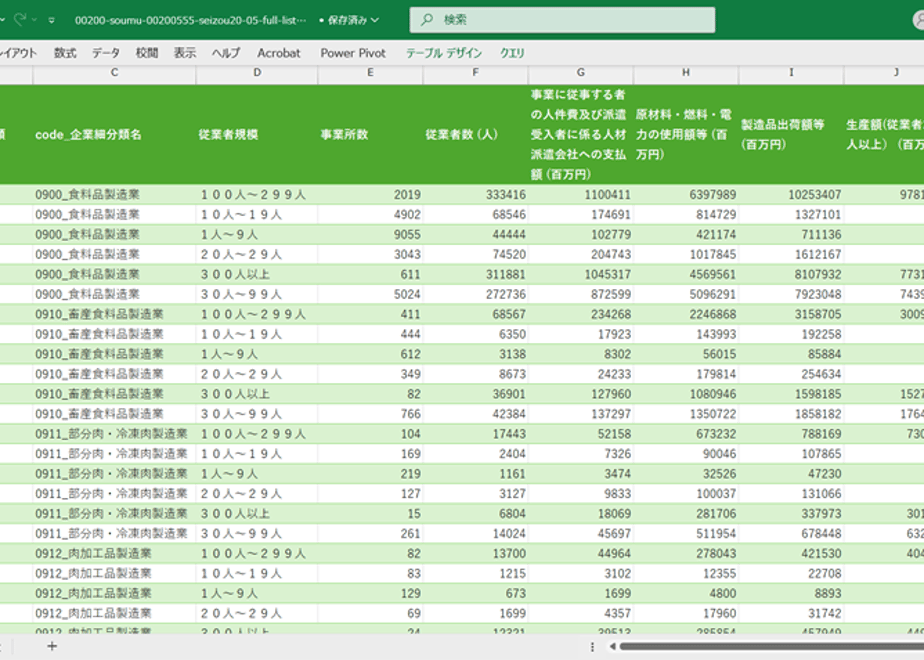Screen dimensions: 924x660
Task: Click the 検索 search box
Action: tap(562, 20)
